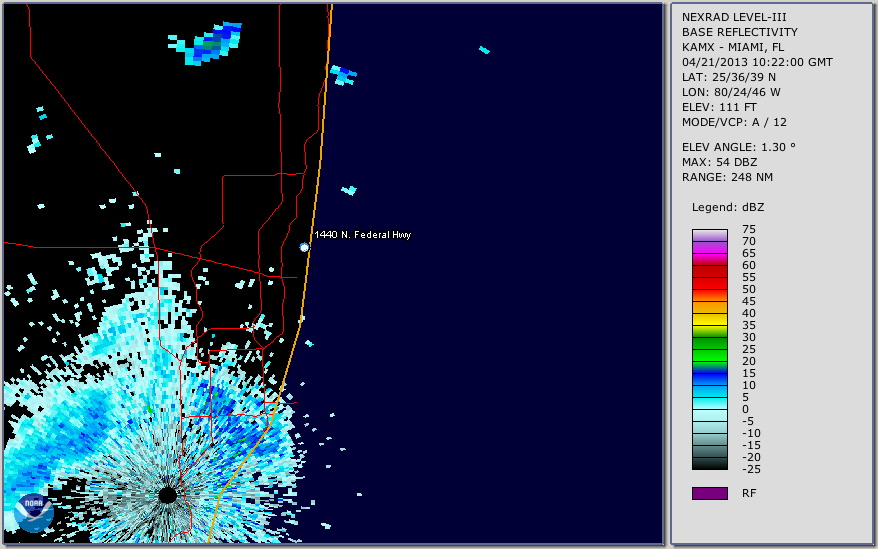Click the -25 value in the legend
This screenshot has width=878, height=549.
[751, 469]
